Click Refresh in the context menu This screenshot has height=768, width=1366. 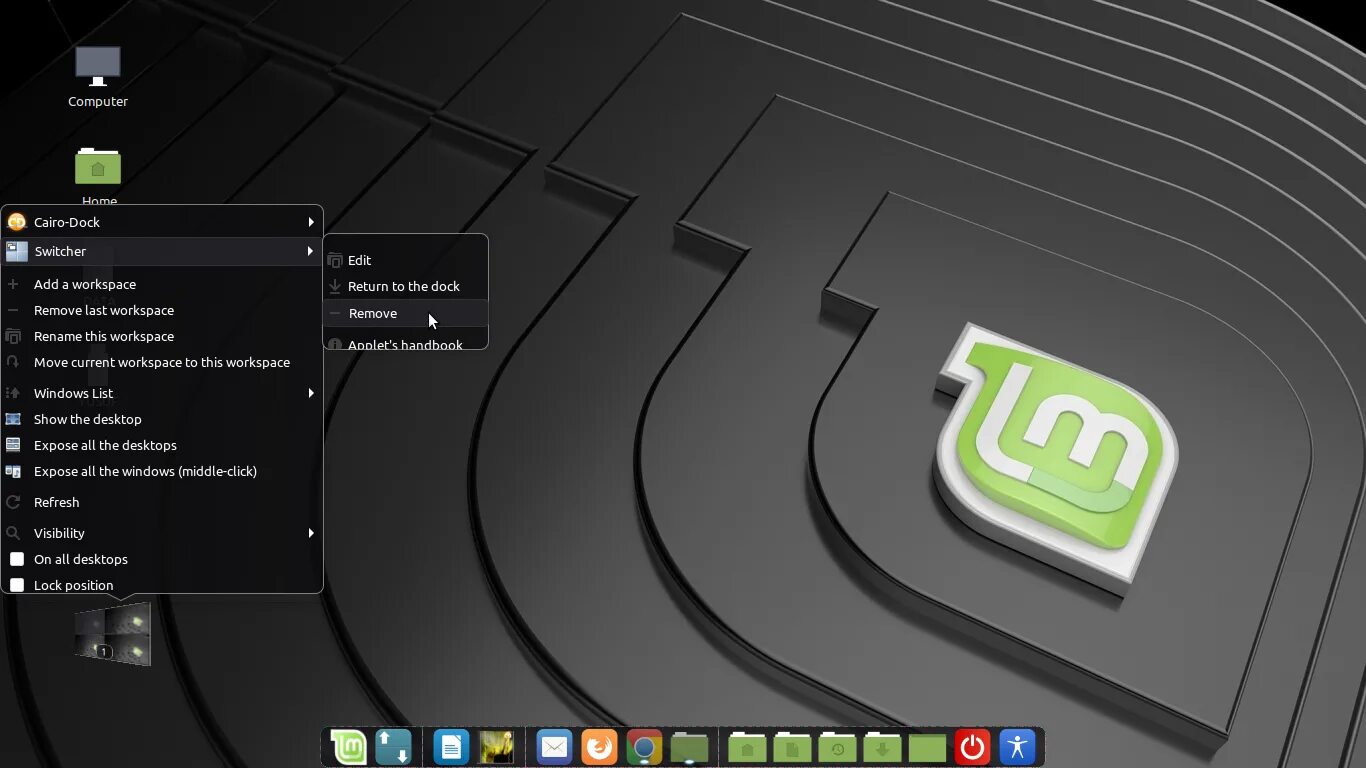(x=162, y=502)
